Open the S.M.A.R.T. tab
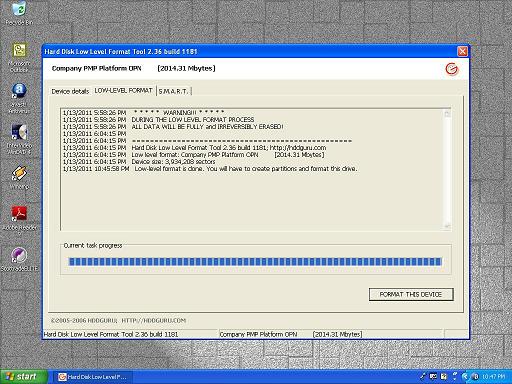This screenshot has height=384, width=512. 173,91
